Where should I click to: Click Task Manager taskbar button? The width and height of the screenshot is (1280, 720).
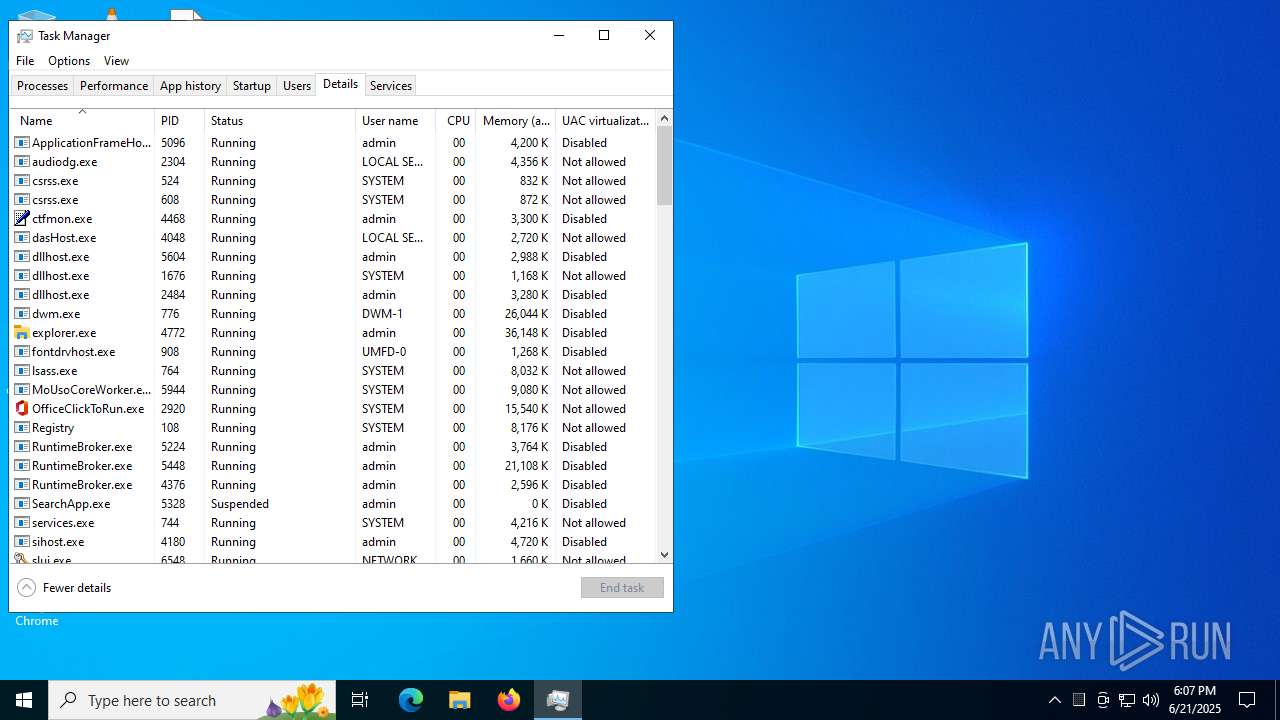[x=558, y=700]
